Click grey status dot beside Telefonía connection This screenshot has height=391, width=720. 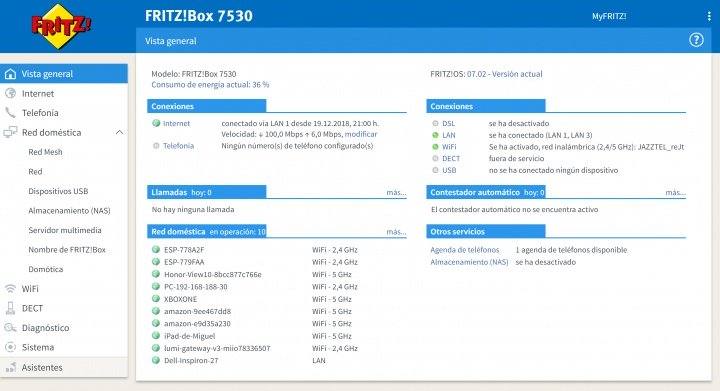tap(156, 145)
